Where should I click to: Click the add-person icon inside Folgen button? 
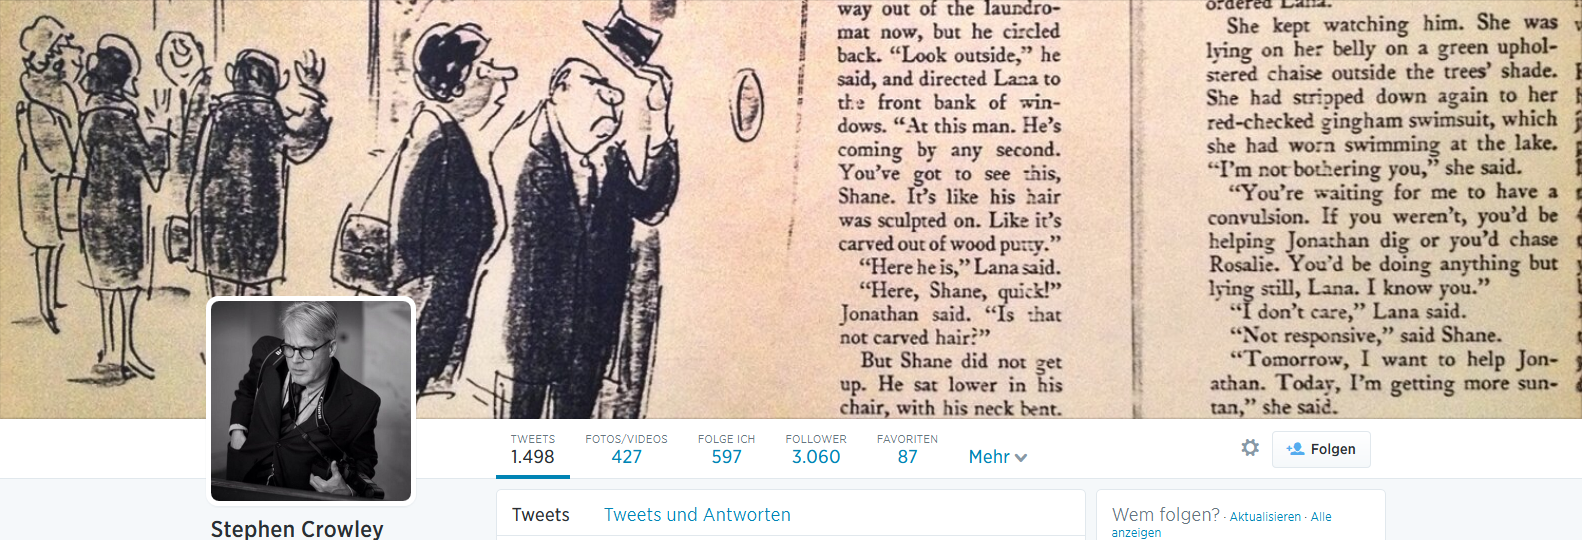pyautogui.click(x=1295, y=449)
